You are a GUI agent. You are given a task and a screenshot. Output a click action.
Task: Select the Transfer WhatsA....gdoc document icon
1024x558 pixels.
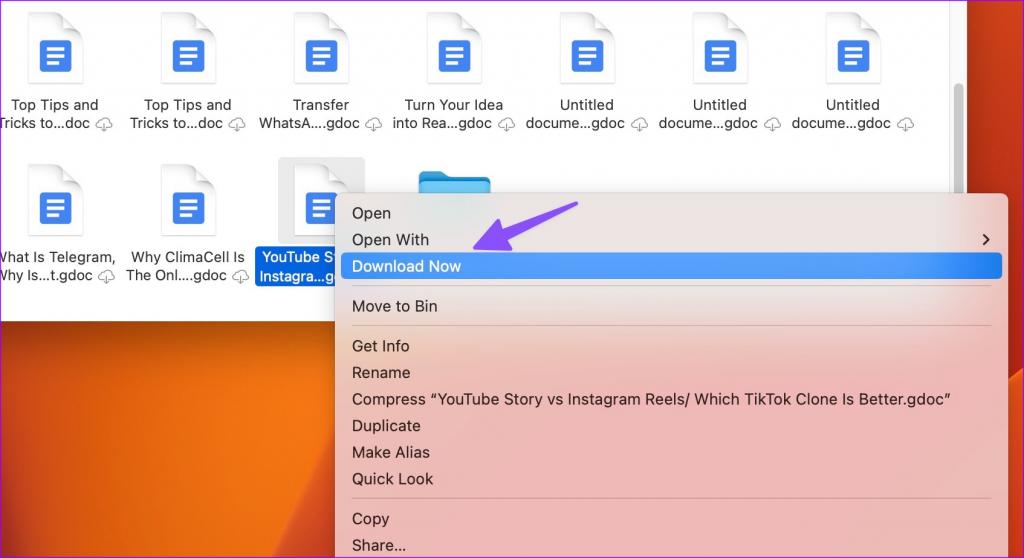coord(321,49)
